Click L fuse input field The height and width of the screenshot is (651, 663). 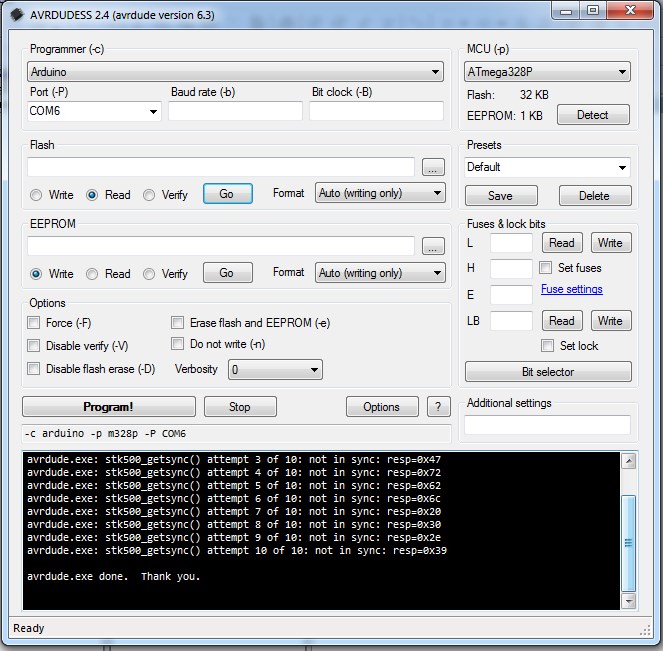click(x=511, y=243)
